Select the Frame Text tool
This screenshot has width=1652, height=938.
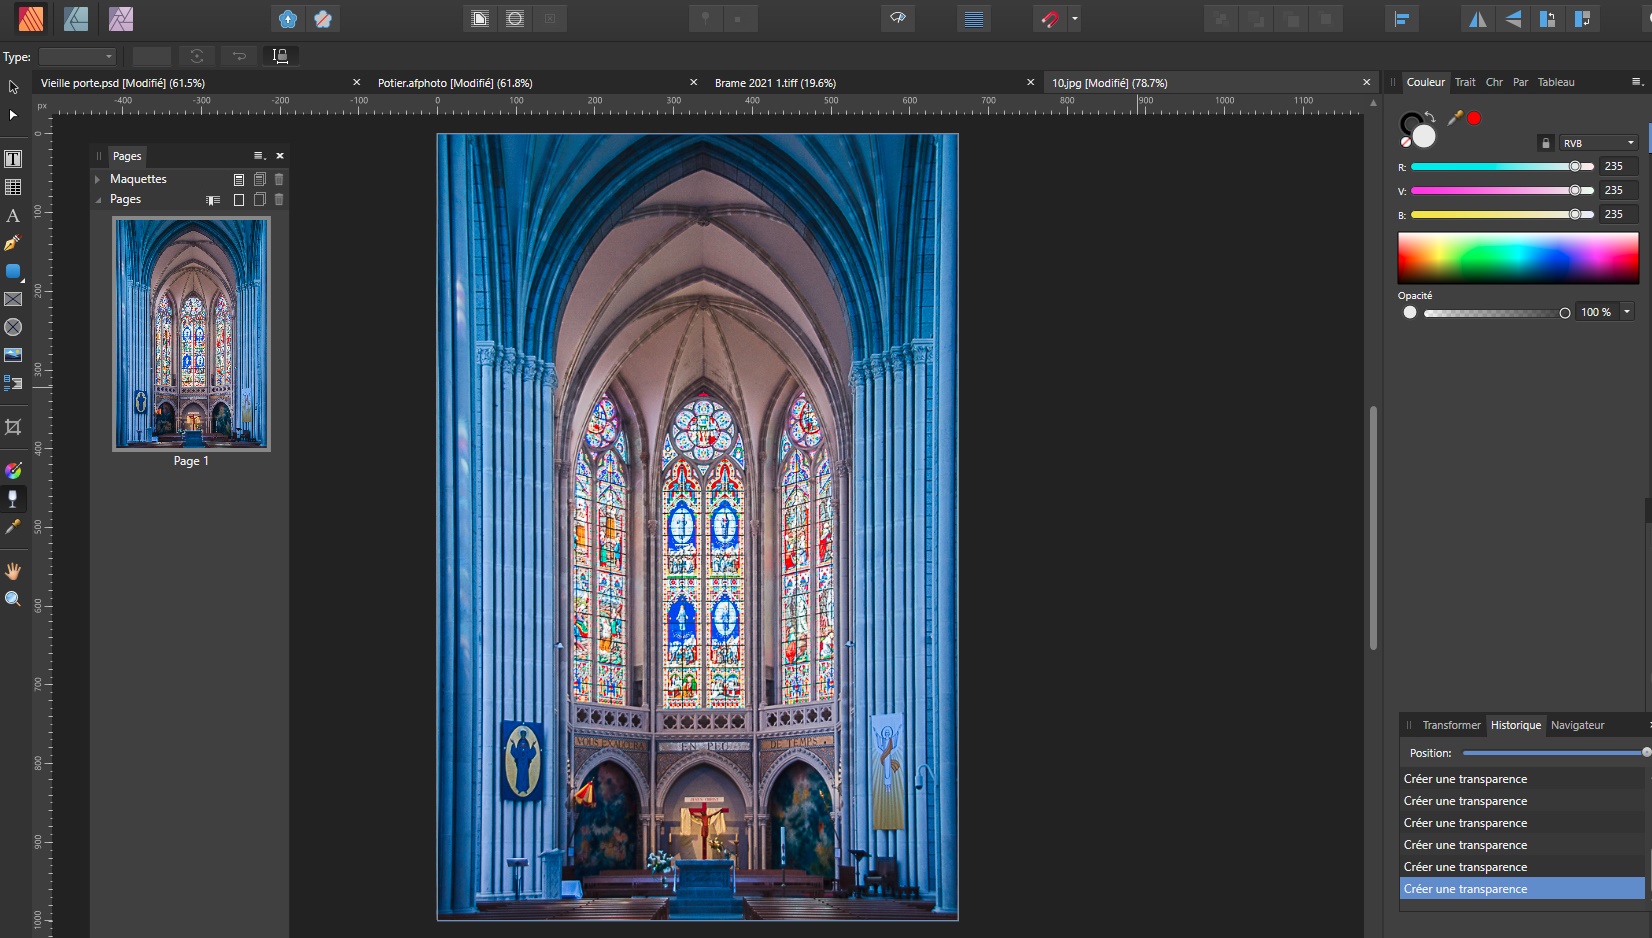click(x=13, y=159)
